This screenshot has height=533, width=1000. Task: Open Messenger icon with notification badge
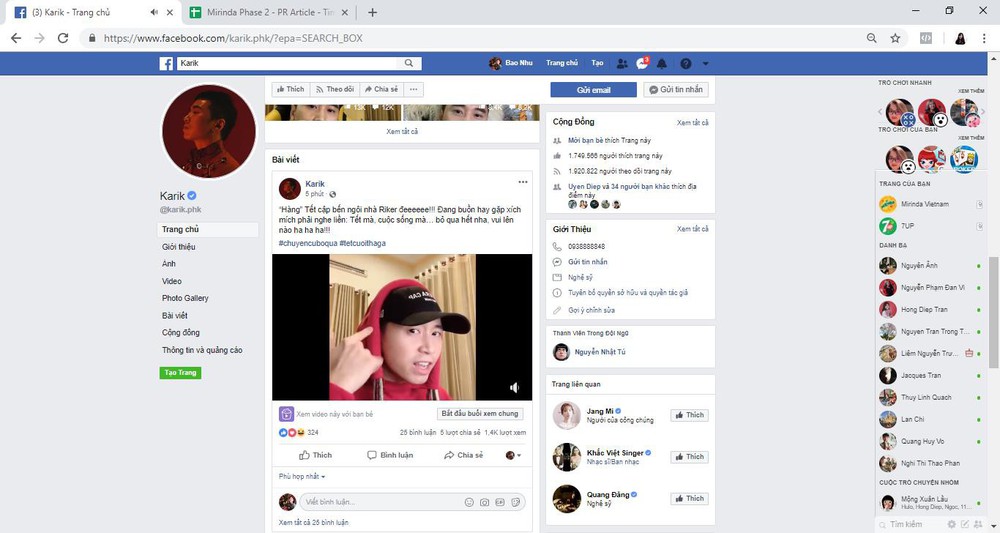click(x=642, y=63)
